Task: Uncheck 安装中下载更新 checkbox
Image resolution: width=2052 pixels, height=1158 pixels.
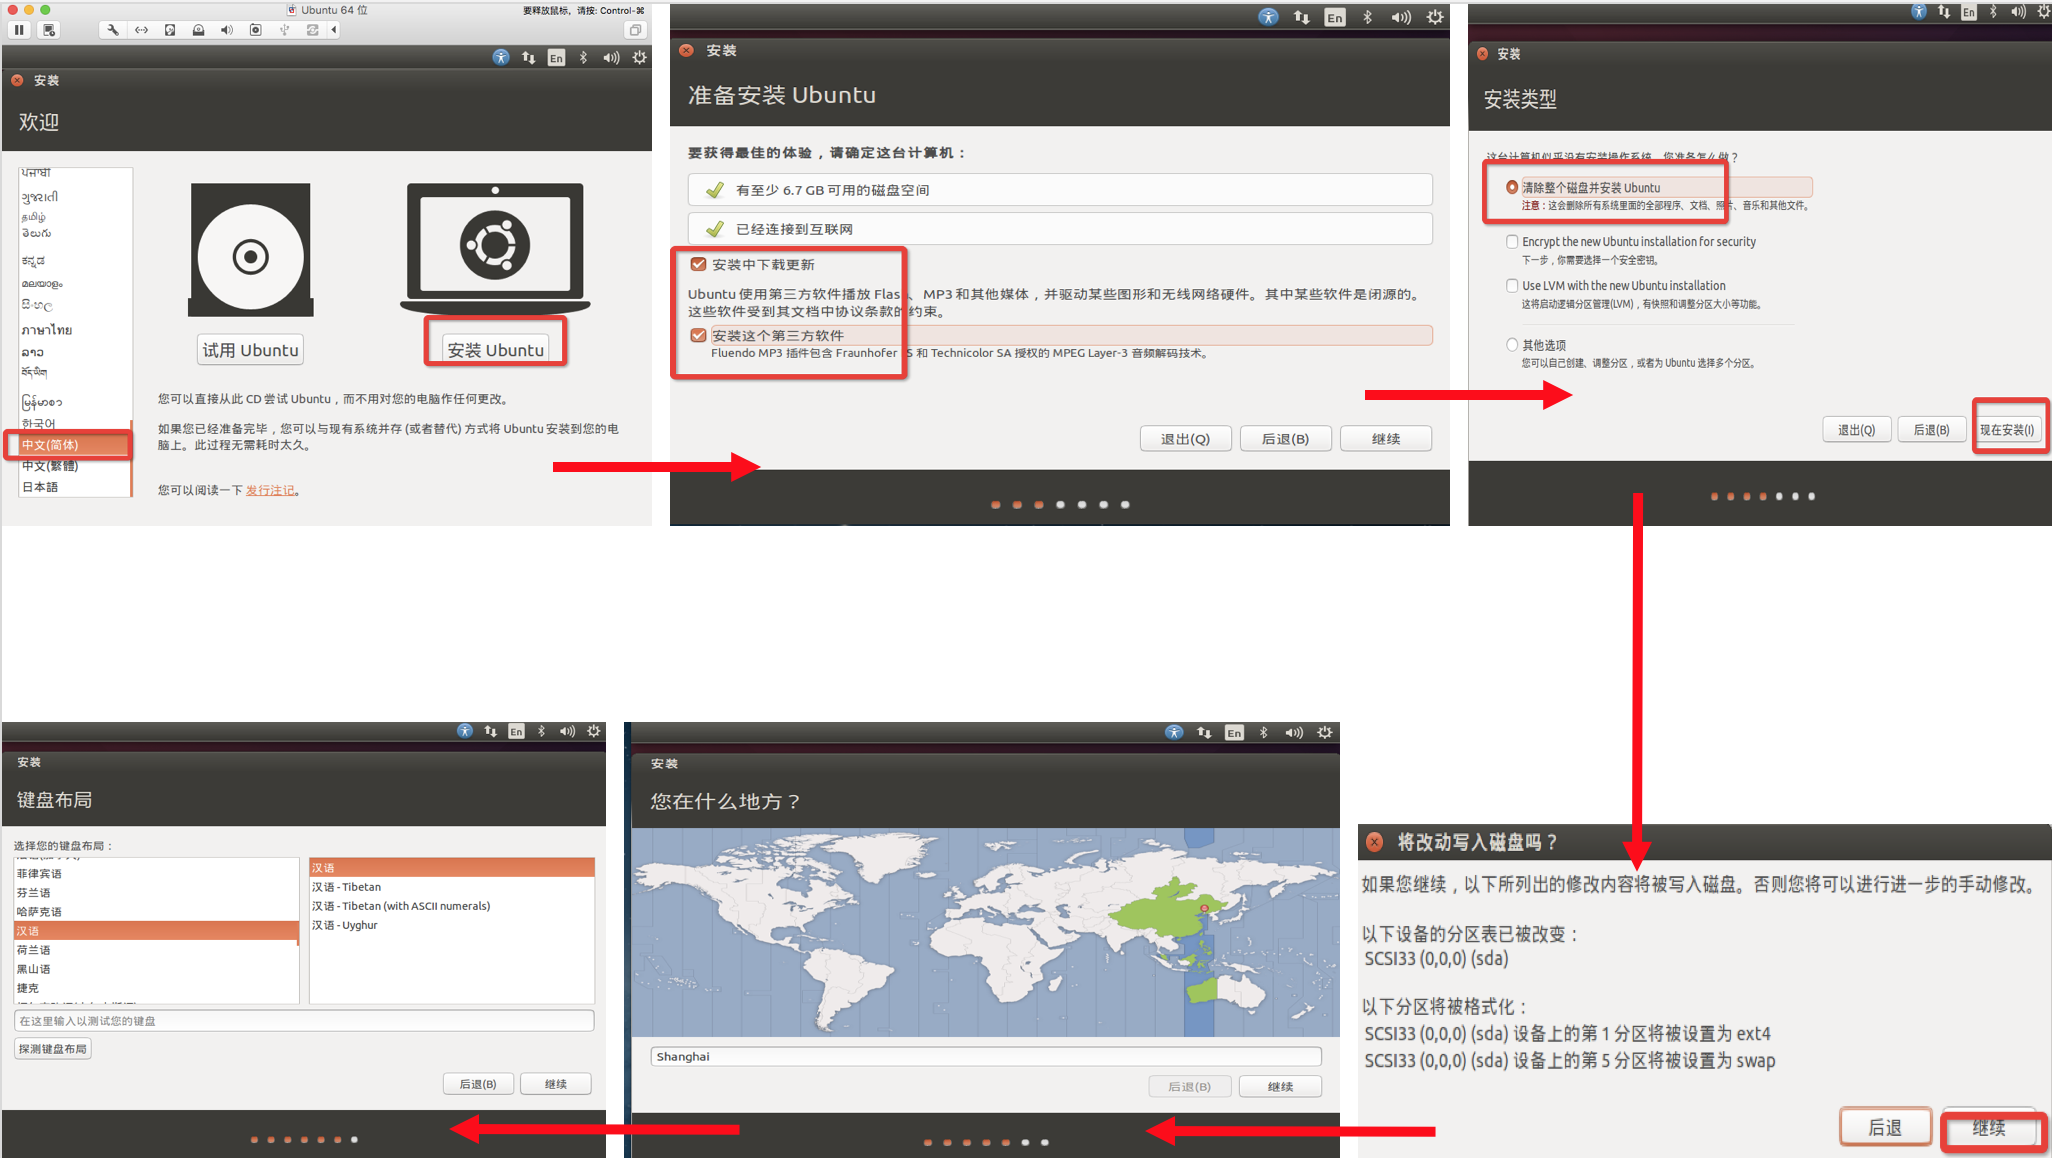Action: point(698,264)
